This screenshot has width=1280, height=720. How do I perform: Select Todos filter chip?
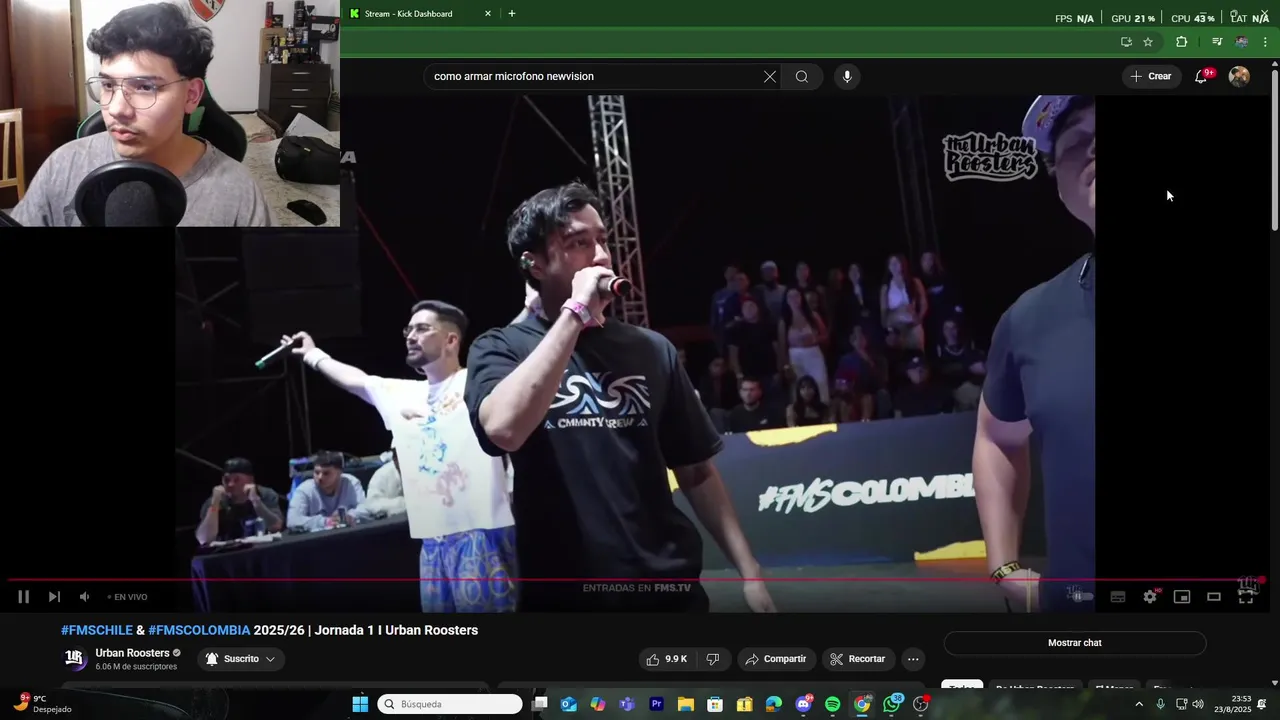[962, 687]
